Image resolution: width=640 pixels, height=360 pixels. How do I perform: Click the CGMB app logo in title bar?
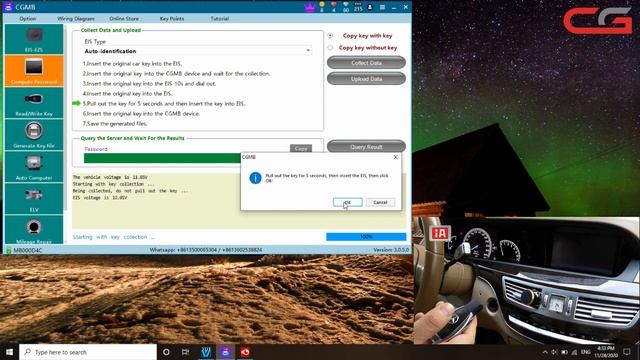click(8, 7)
